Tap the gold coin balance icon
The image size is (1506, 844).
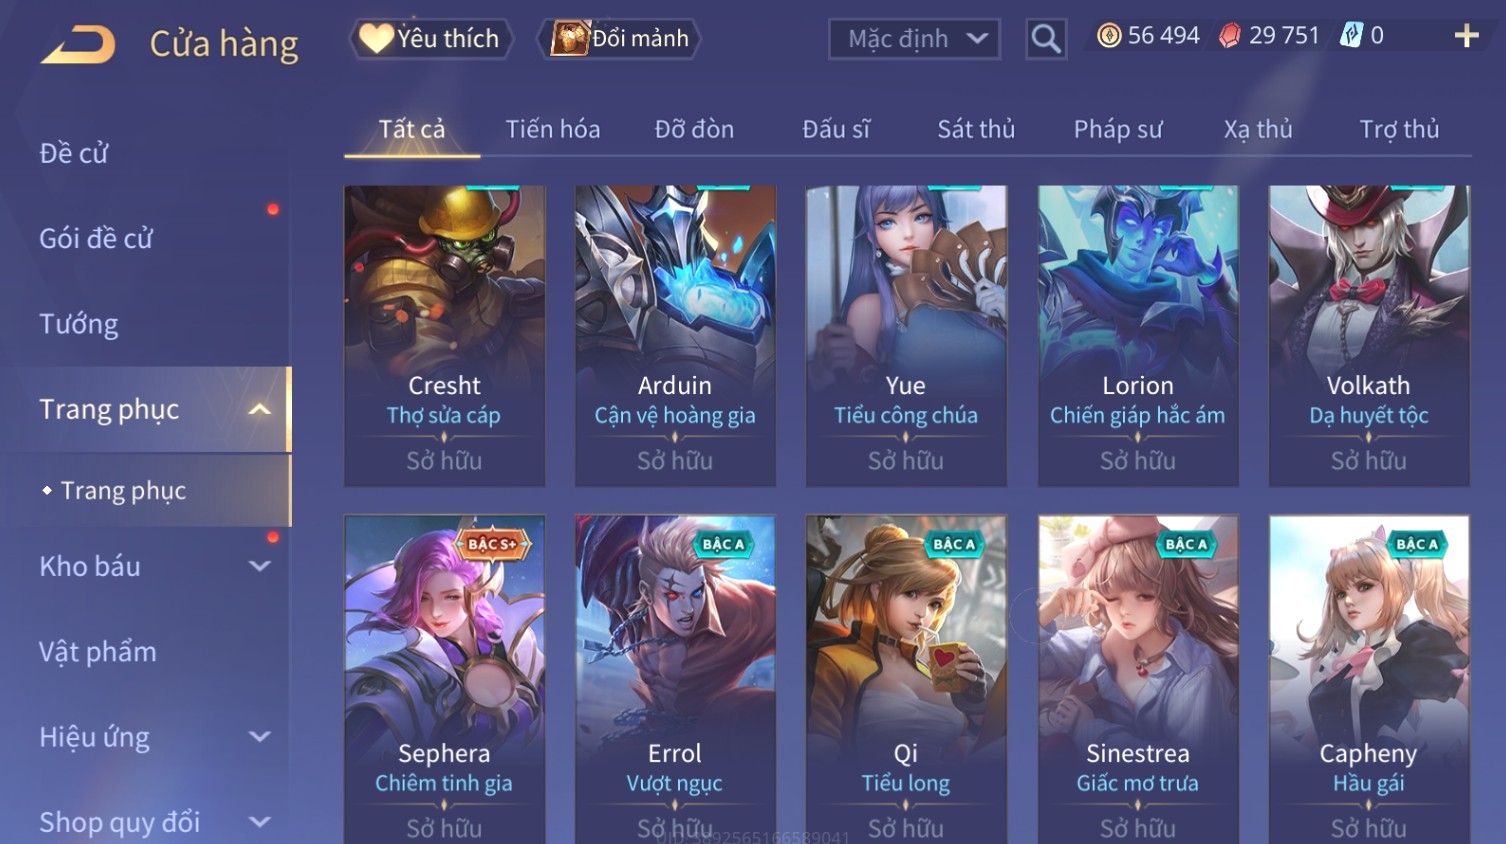pos(1109,36)
